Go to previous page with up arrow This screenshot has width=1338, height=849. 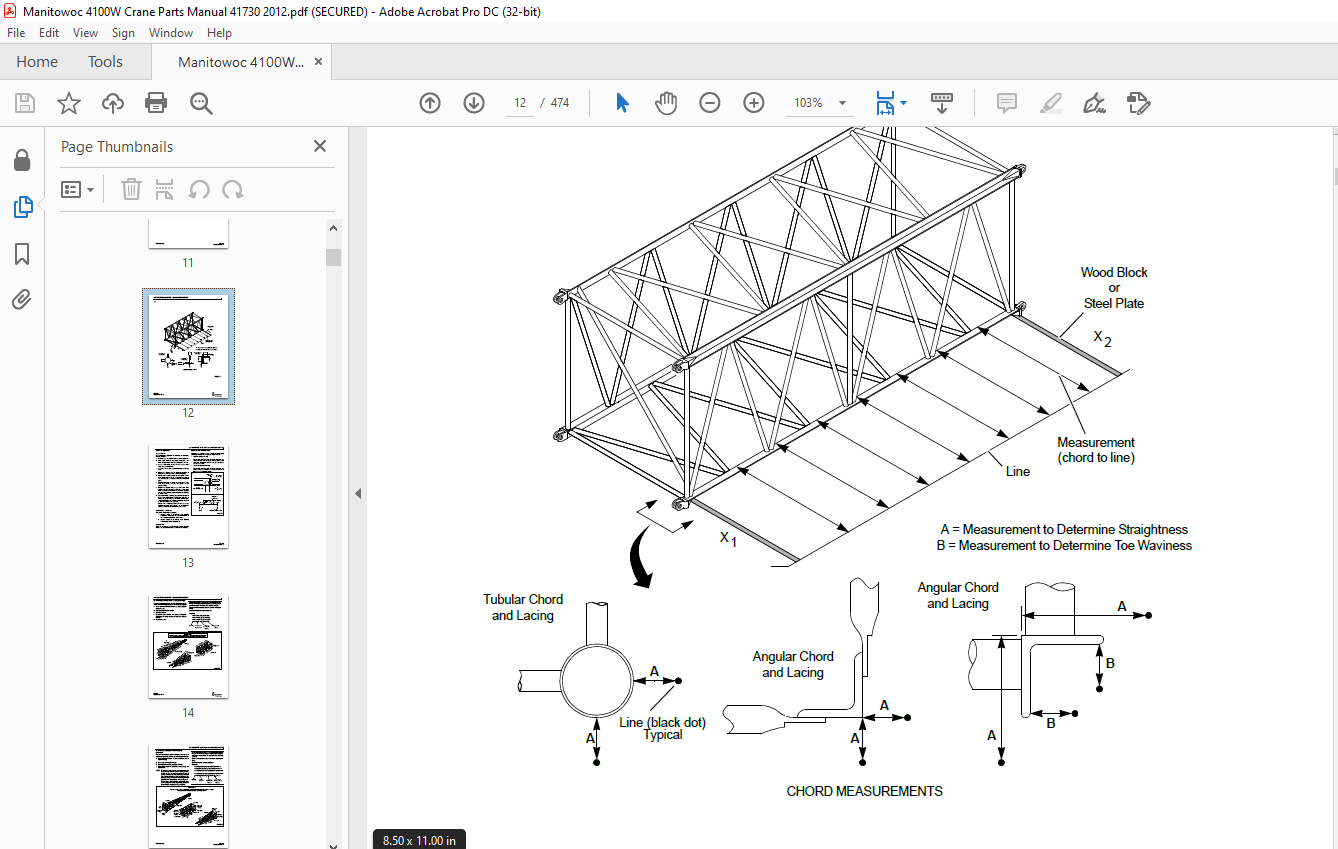pos(430,103)
